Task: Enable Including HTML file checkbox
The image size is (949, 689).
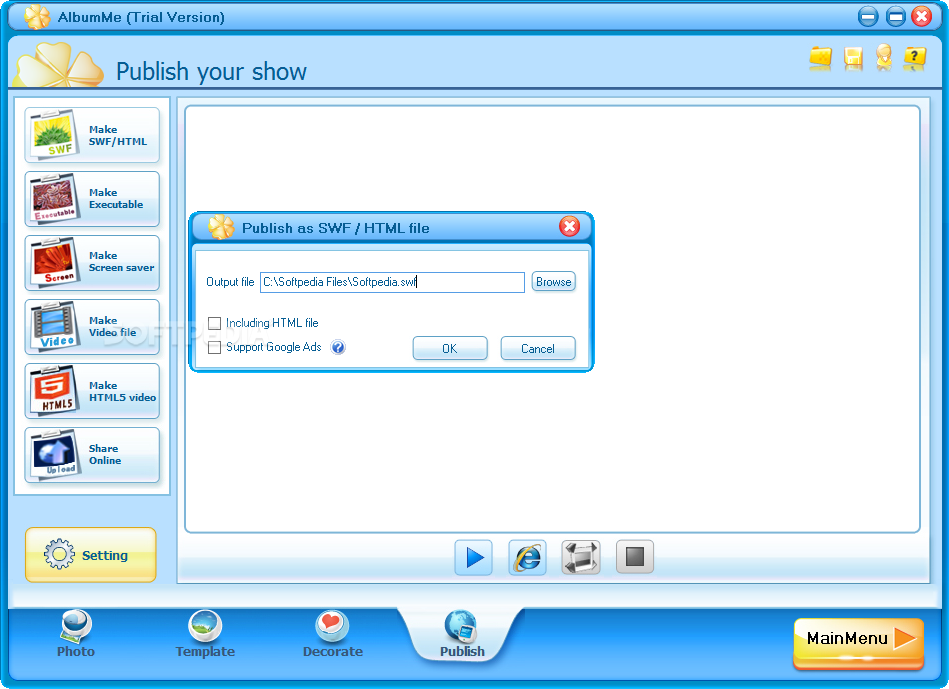Action: (214, 323)
